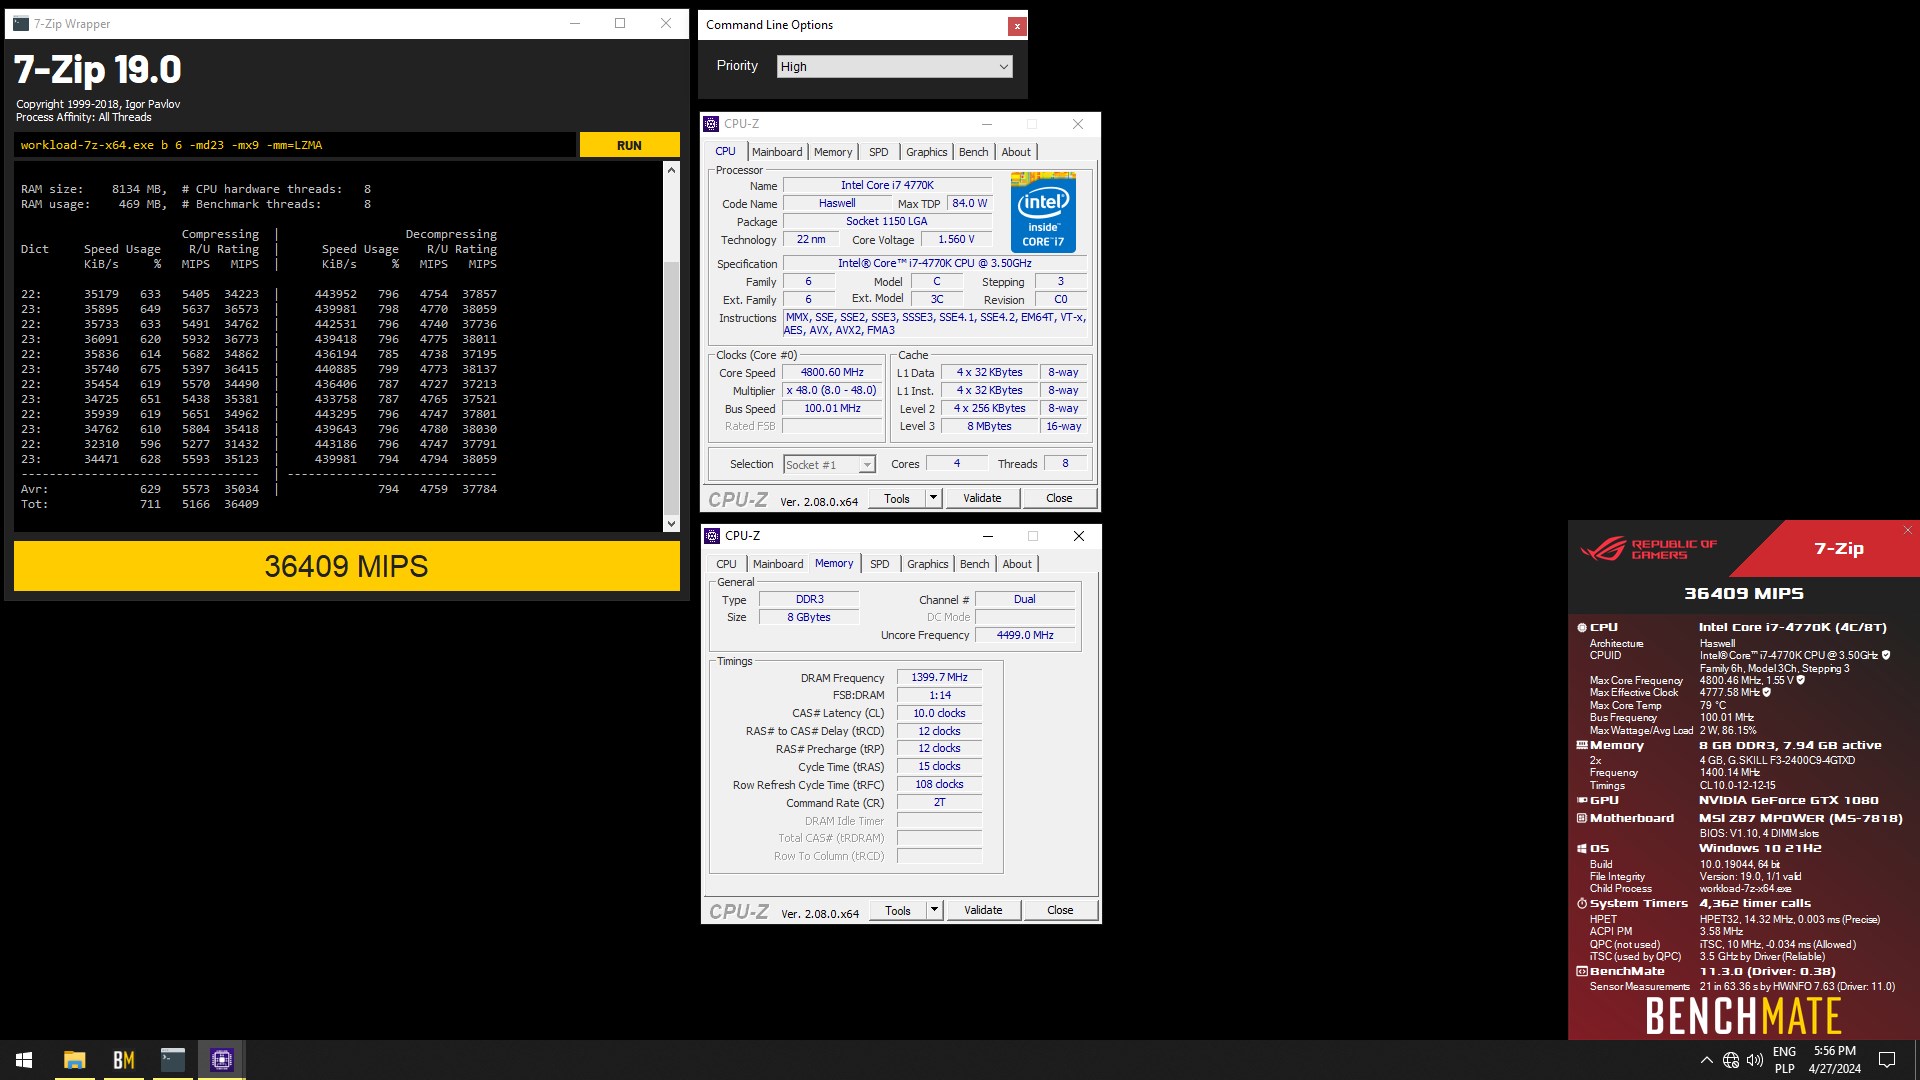Click the Memory section icon in BenchMate
The image size is (1920, 1080).
click(x=1582, y=745)
